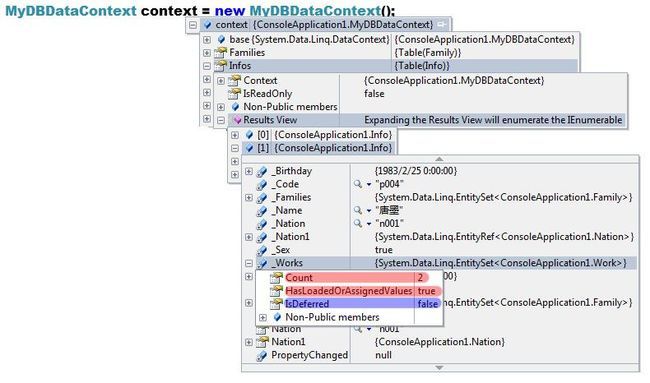Expand the Families table node
650x383 pixels.
point(206,53)
